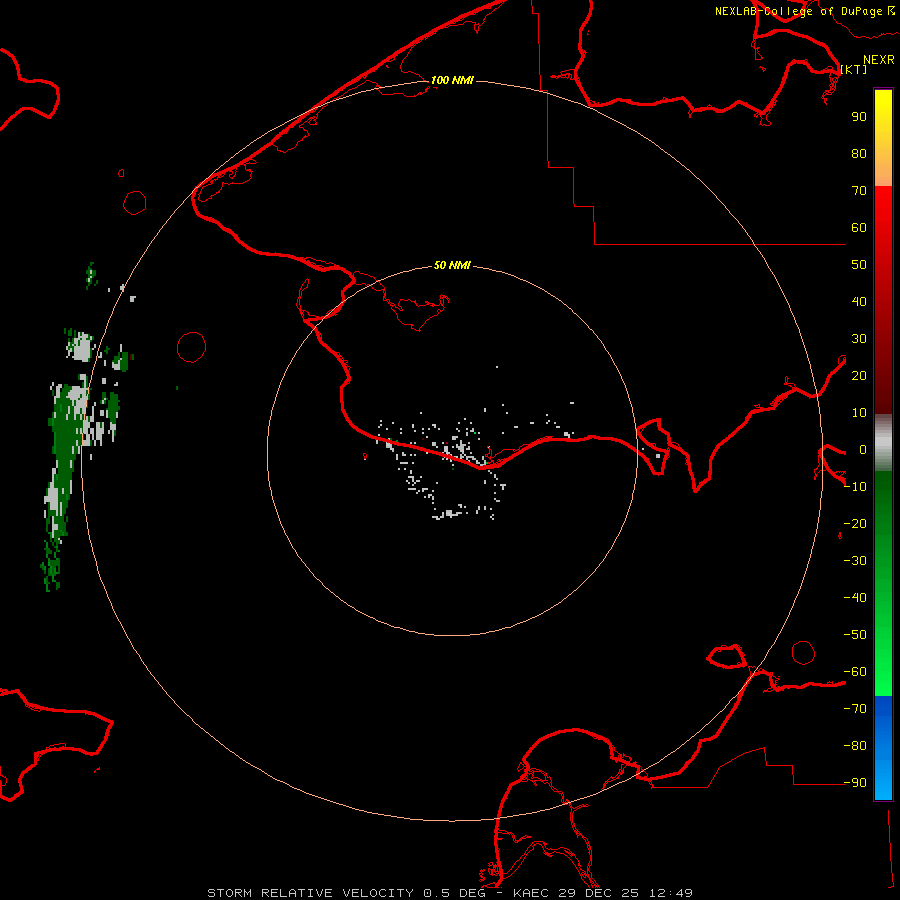Image resolution: width=900 pixels, height=900 pixels.
Task: Click the -50 value on velocity scale
Action: pos(855,635)
